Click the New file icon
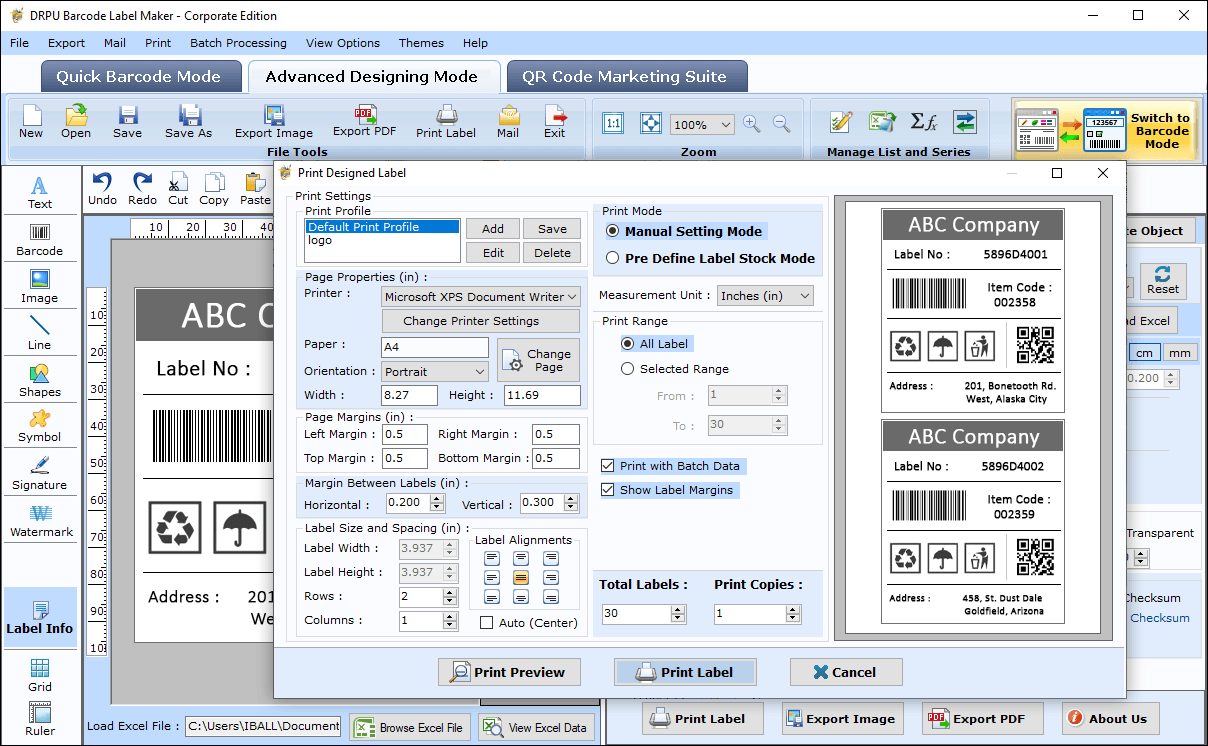The image size is (1208, 746). click(x=31, y=121)
